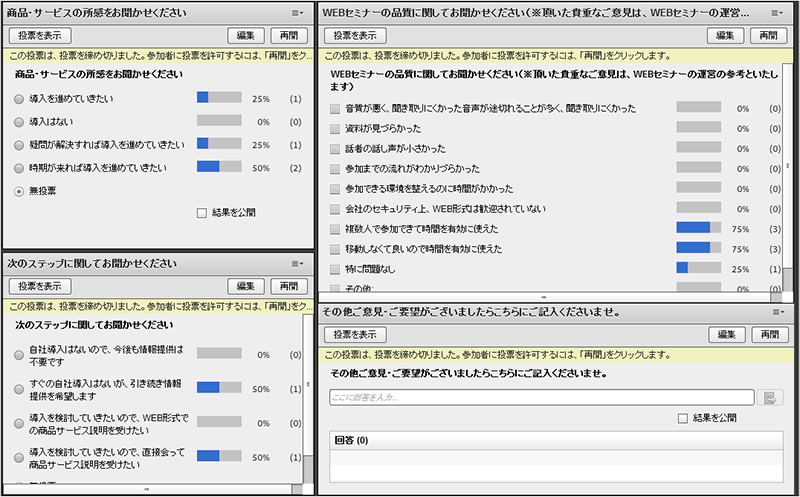
Task: Select 自社導入はないので radio option
Action: pos(20,354)
